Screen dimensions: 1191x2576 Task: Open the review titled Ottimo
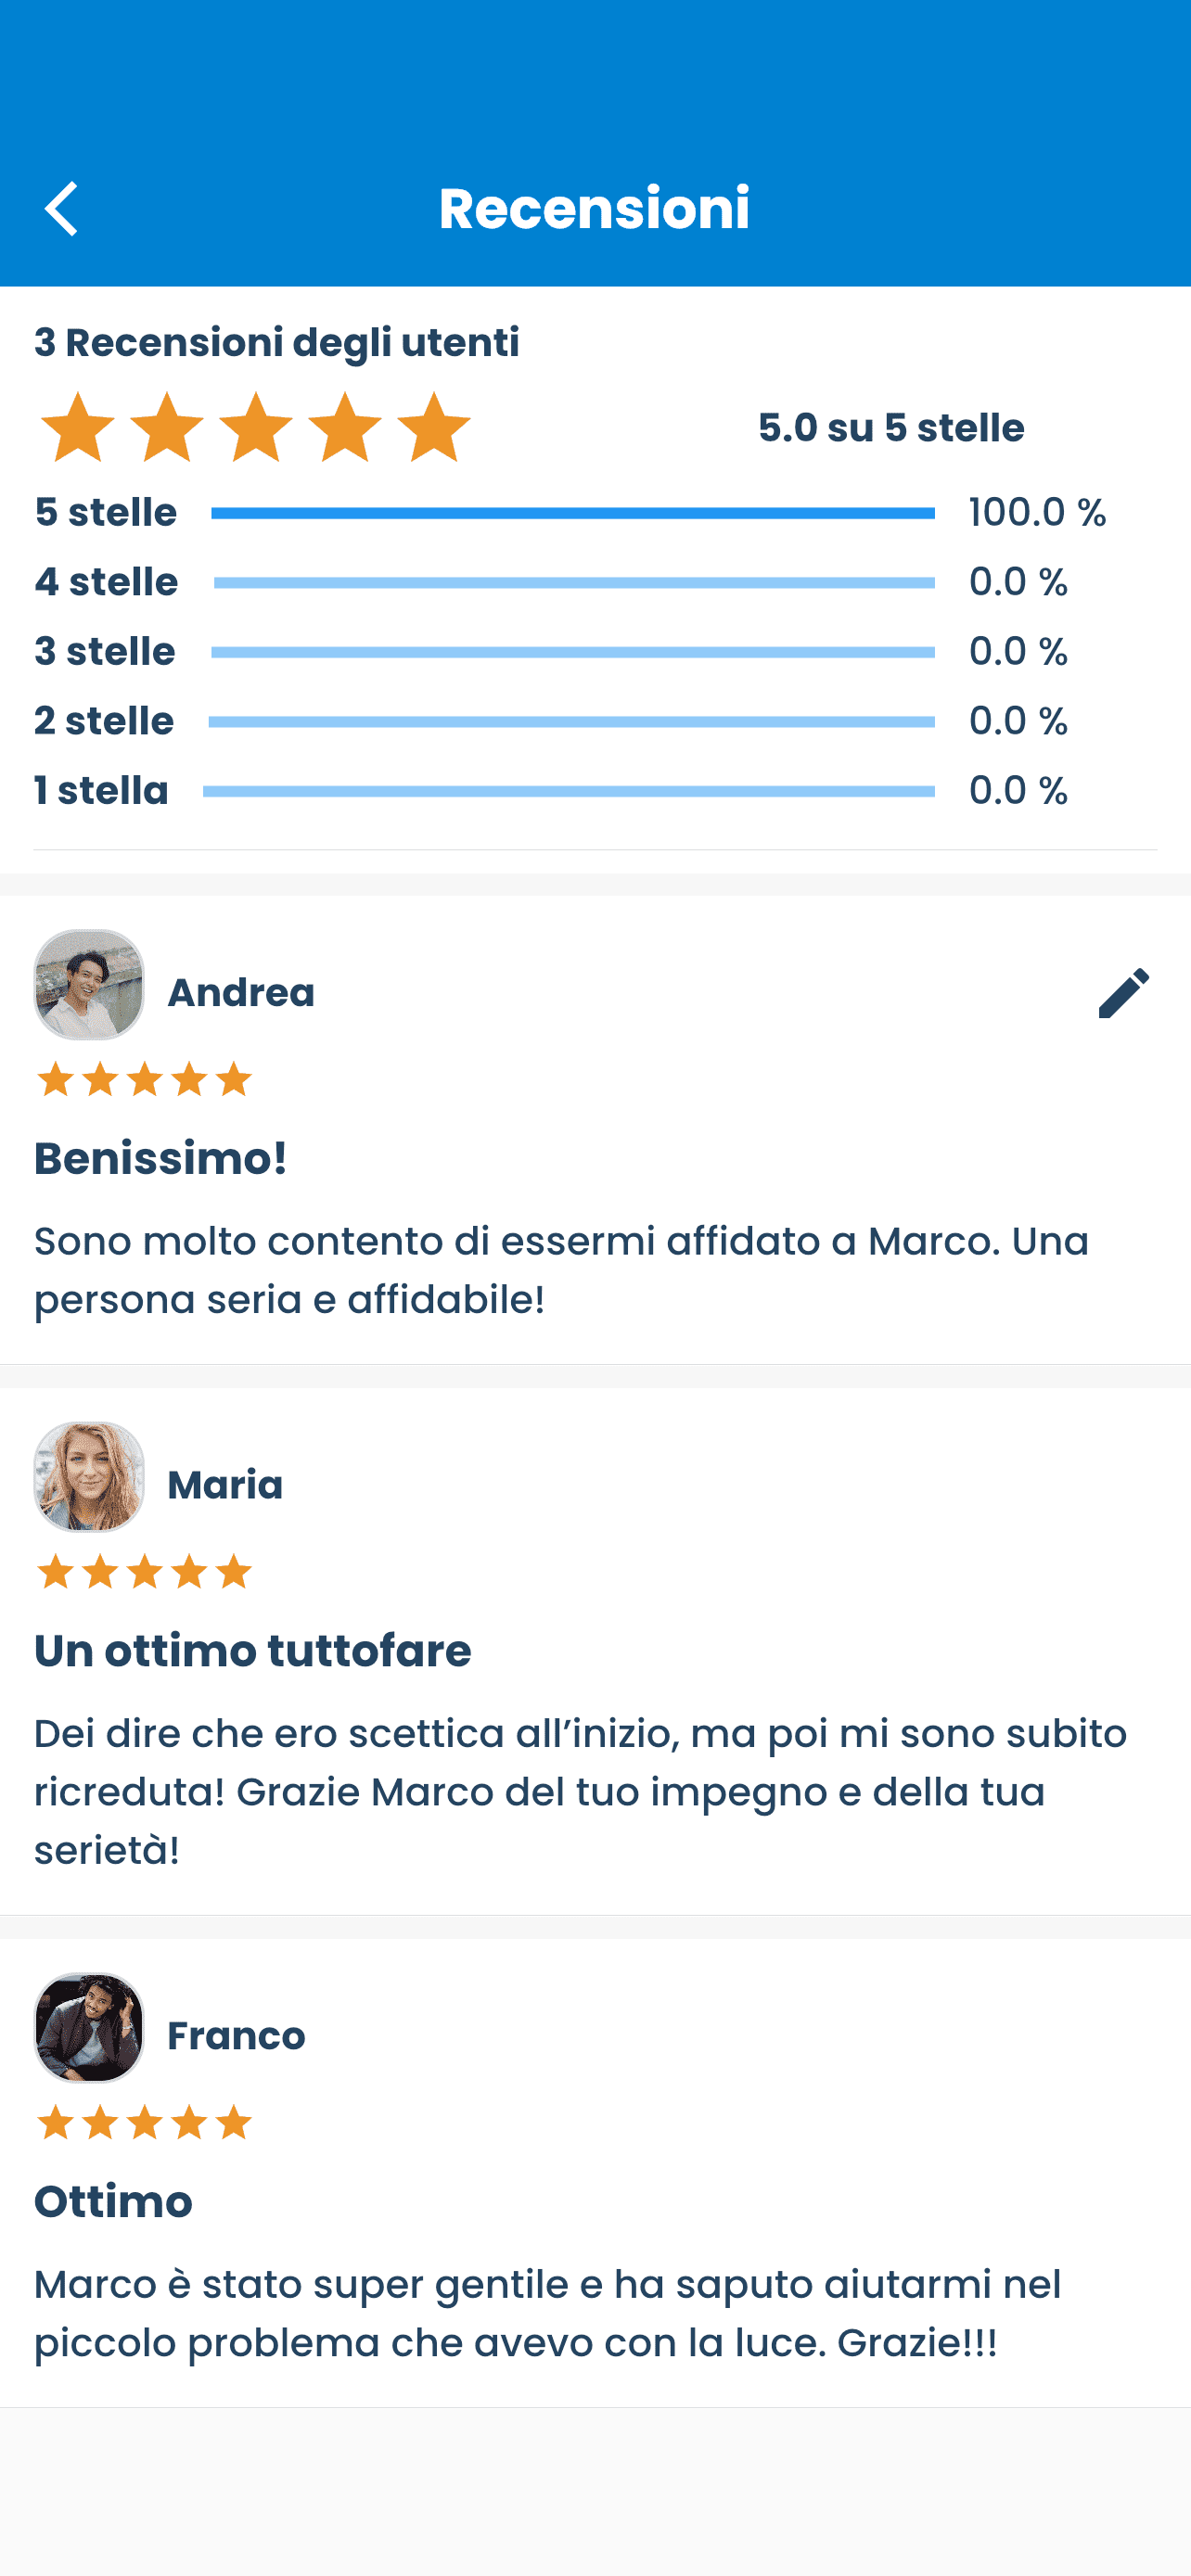point(113,2202)
